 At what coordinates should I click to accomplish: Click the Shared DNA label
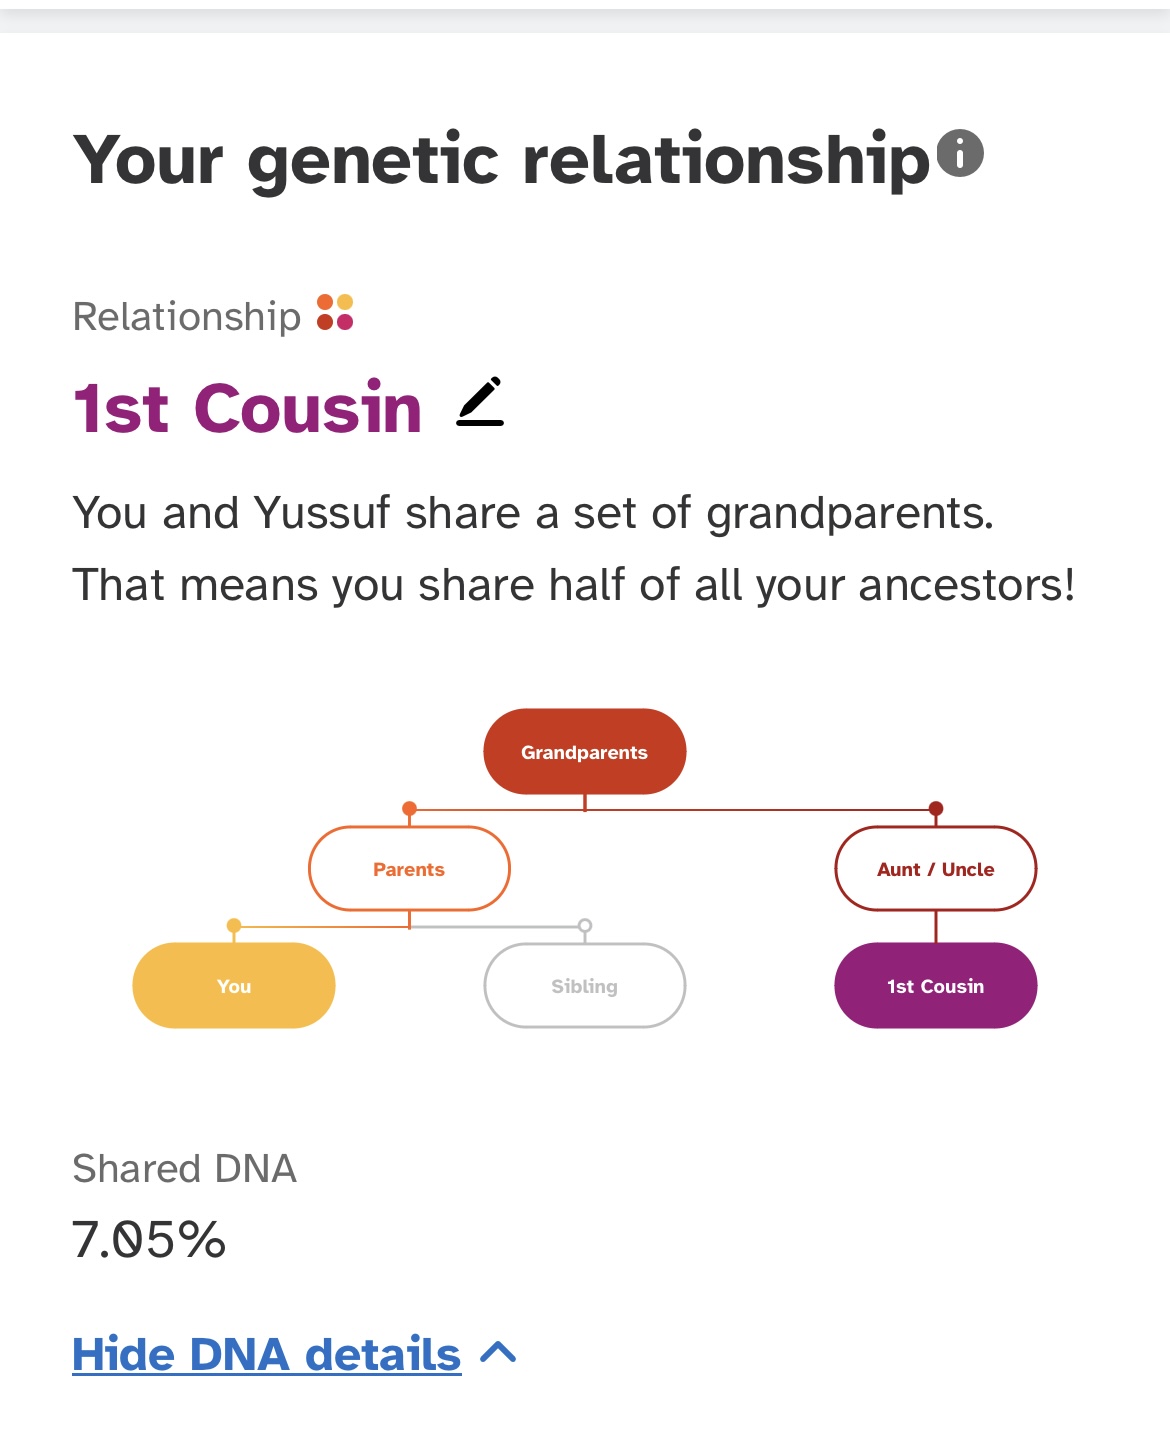185,1168
